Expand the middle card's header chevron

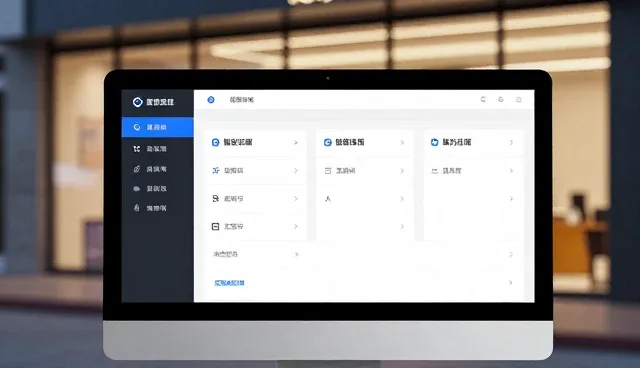click(x=402, y=142)
